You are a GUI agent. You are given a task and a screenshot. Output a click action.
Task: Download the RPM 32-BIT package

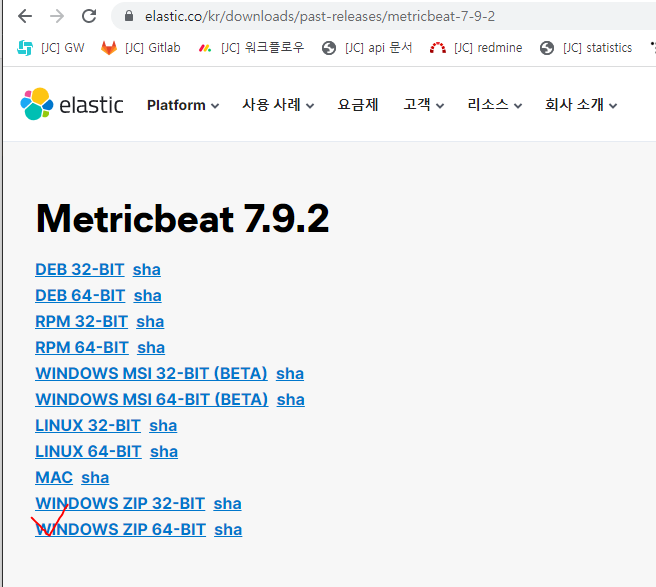pyautogui.click(x=81, y=321)
